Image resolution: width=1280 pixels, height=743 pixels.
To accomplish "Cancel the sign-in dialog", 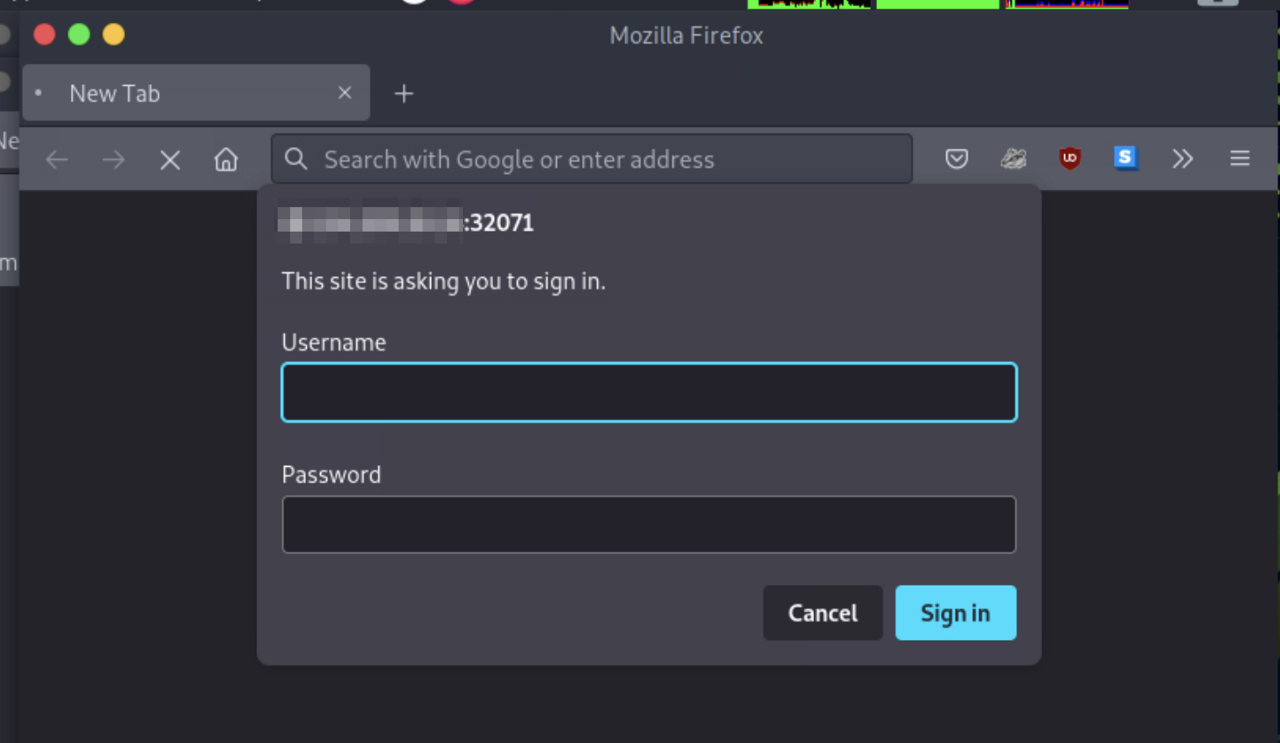I will coord(822,612).
